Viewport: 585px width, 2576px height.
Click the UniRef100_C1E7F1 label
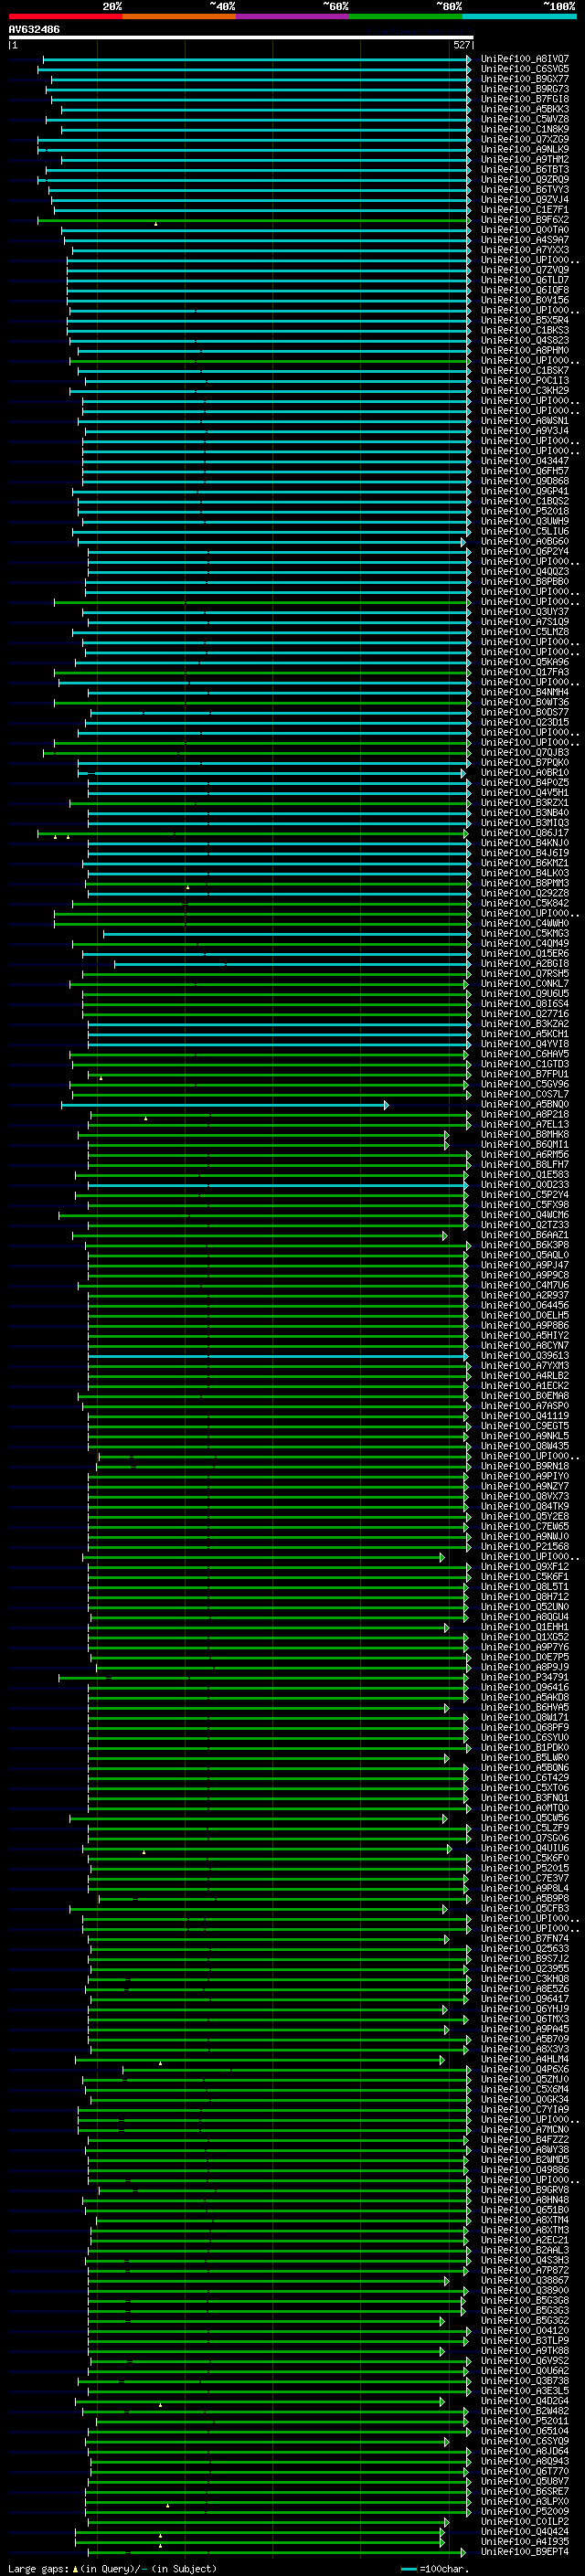click(524, 210)
